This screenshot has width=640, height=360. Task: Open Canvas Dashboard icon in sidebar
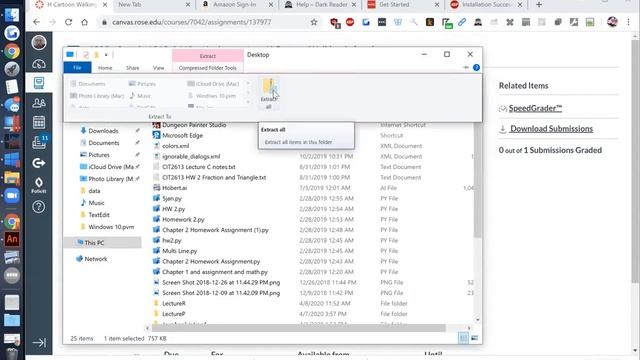coord(39,64)
